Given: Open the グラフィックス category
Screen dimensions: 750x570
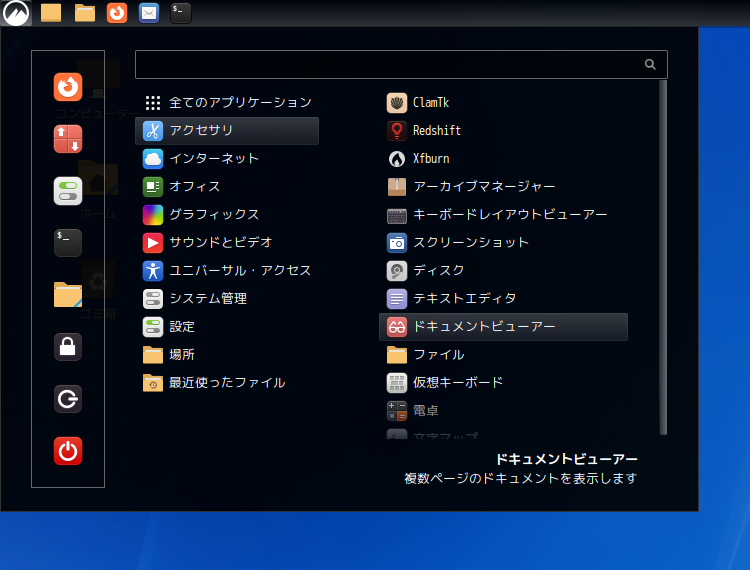Looking at the screenshot, I should click(x=227, y=215).
